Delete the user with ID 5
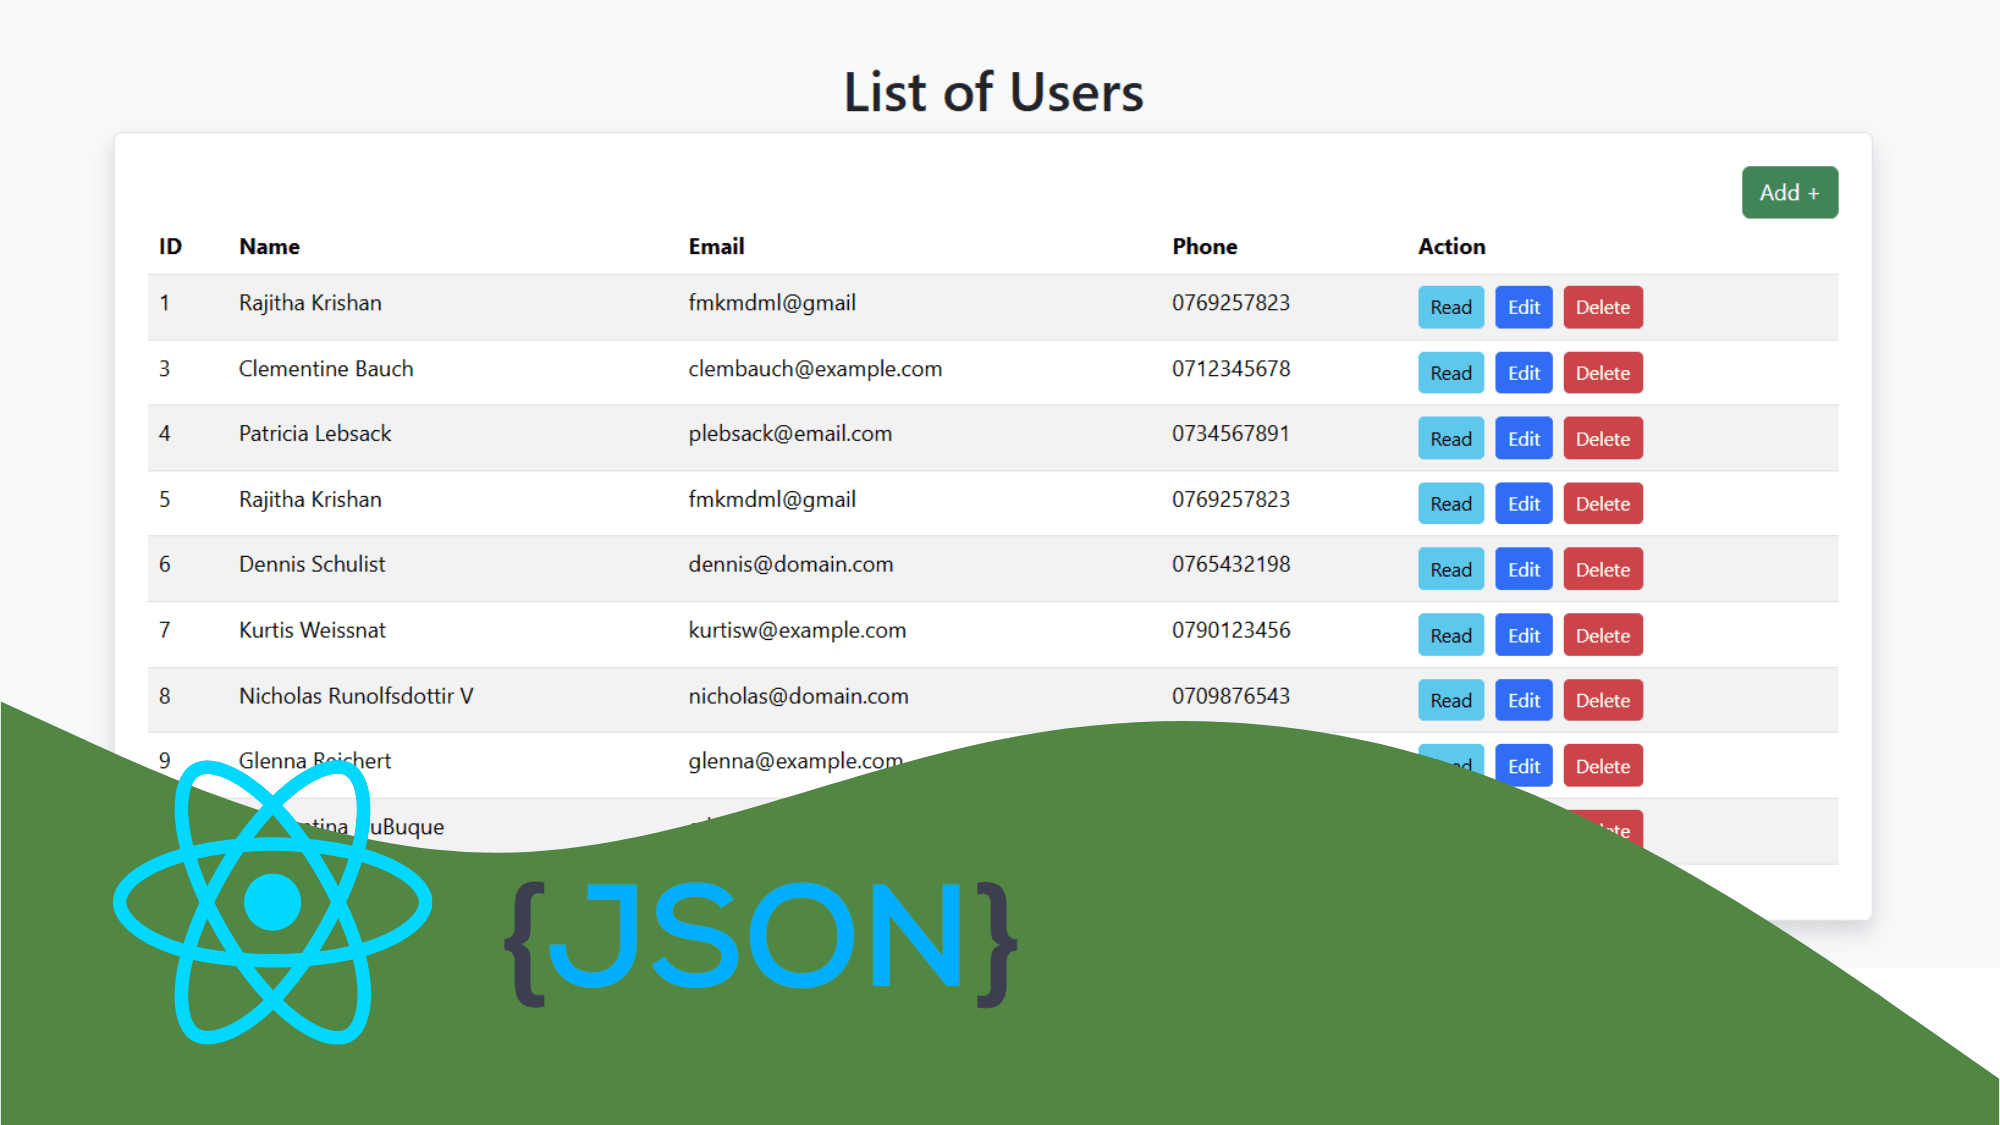Image resolution: width=2000 pixels, height=1125 pixels. pyautogui.click(x=1603, y=504)
